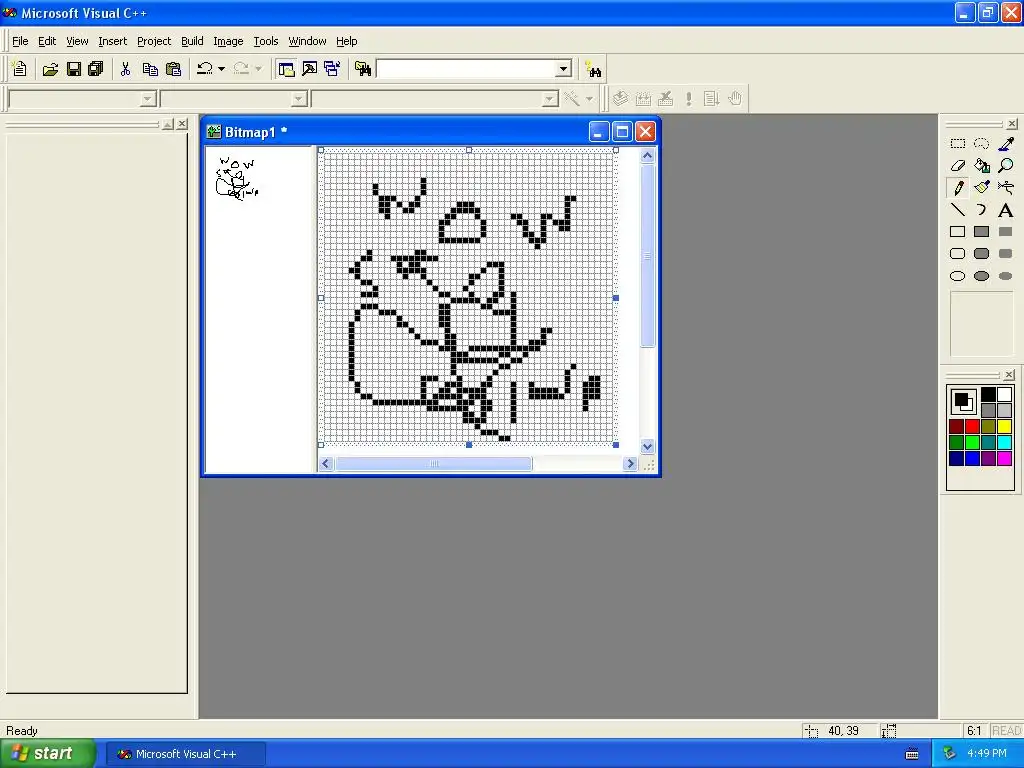Image resolution: width=1024 pixels, height=768 pixels.
Task: Select the filled Rectangle with outline tool
Action: [982, 231]
